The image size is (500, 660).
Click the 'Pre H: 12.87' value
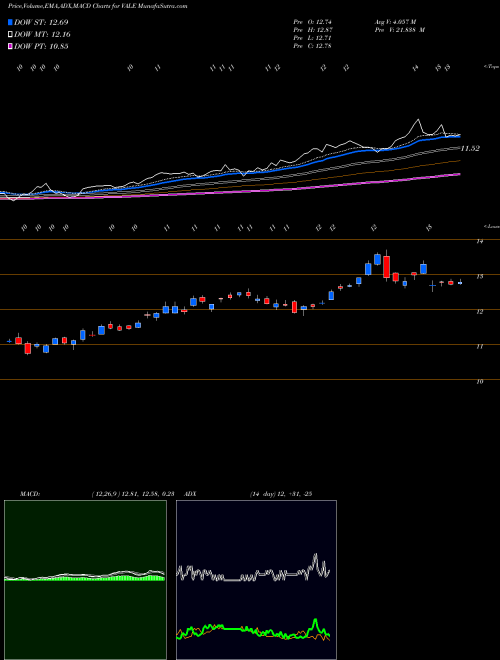pyautogui.click(x=313, y=30)
